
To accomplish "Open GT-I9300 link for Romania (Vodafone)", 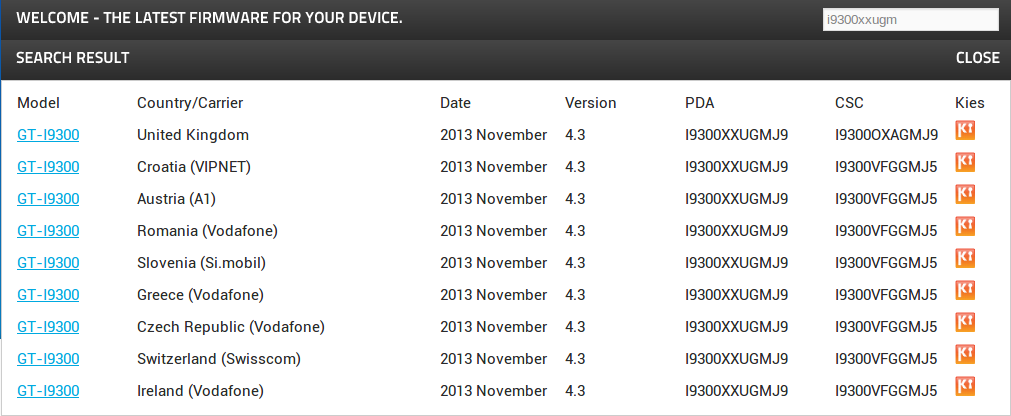I will [48, 231].
